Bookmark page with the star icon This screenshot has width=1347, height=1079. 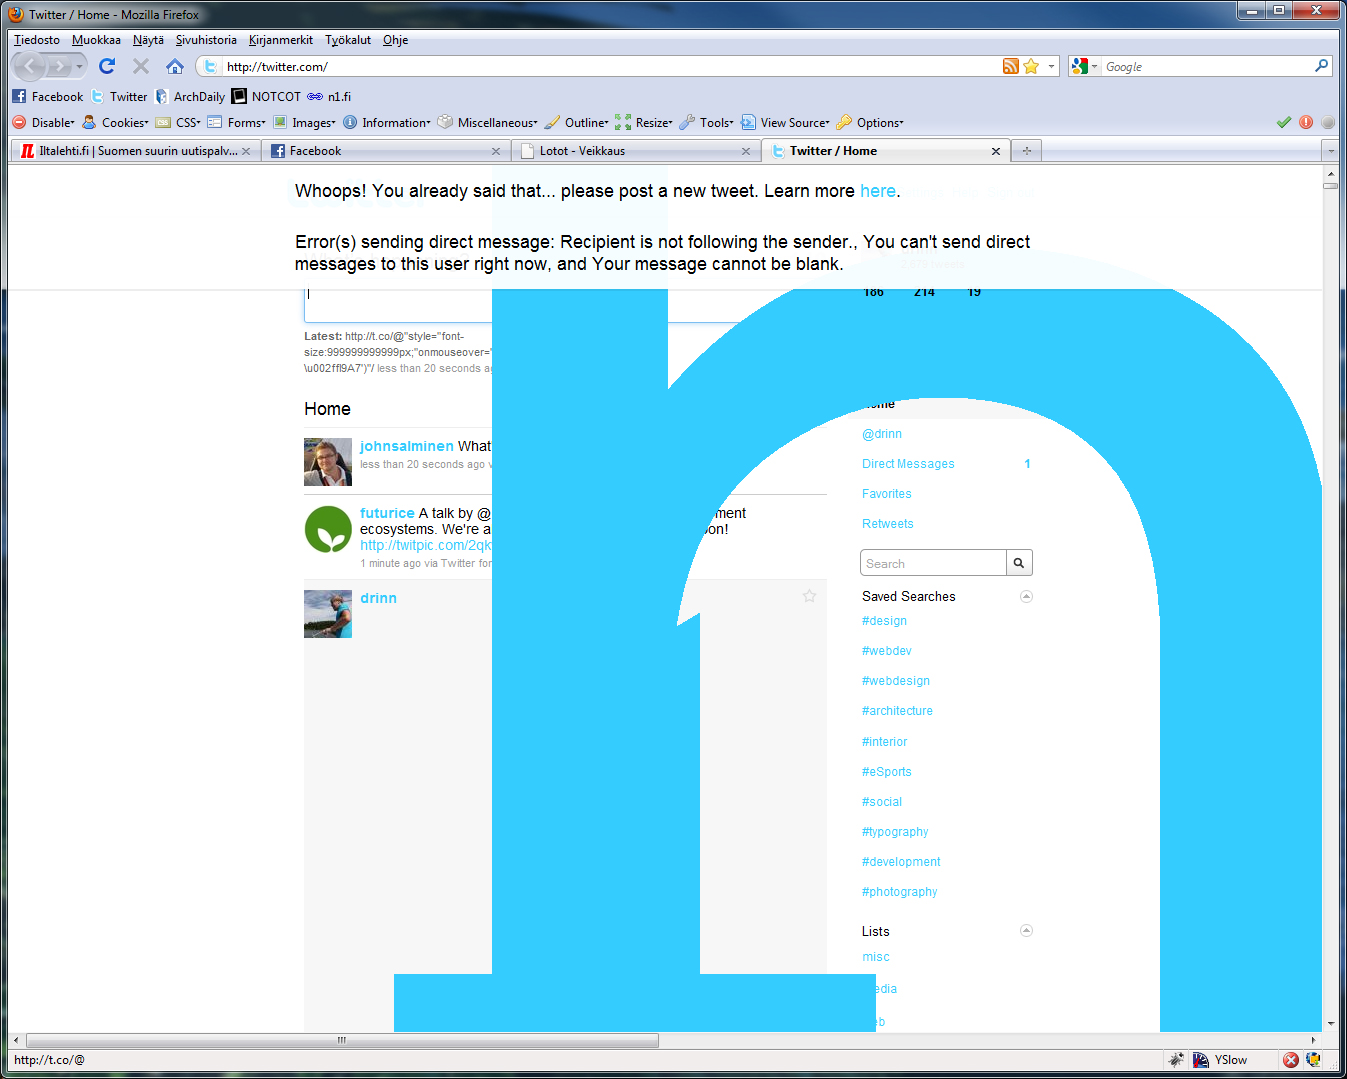pyautogui.click(x=1031, y=66)
